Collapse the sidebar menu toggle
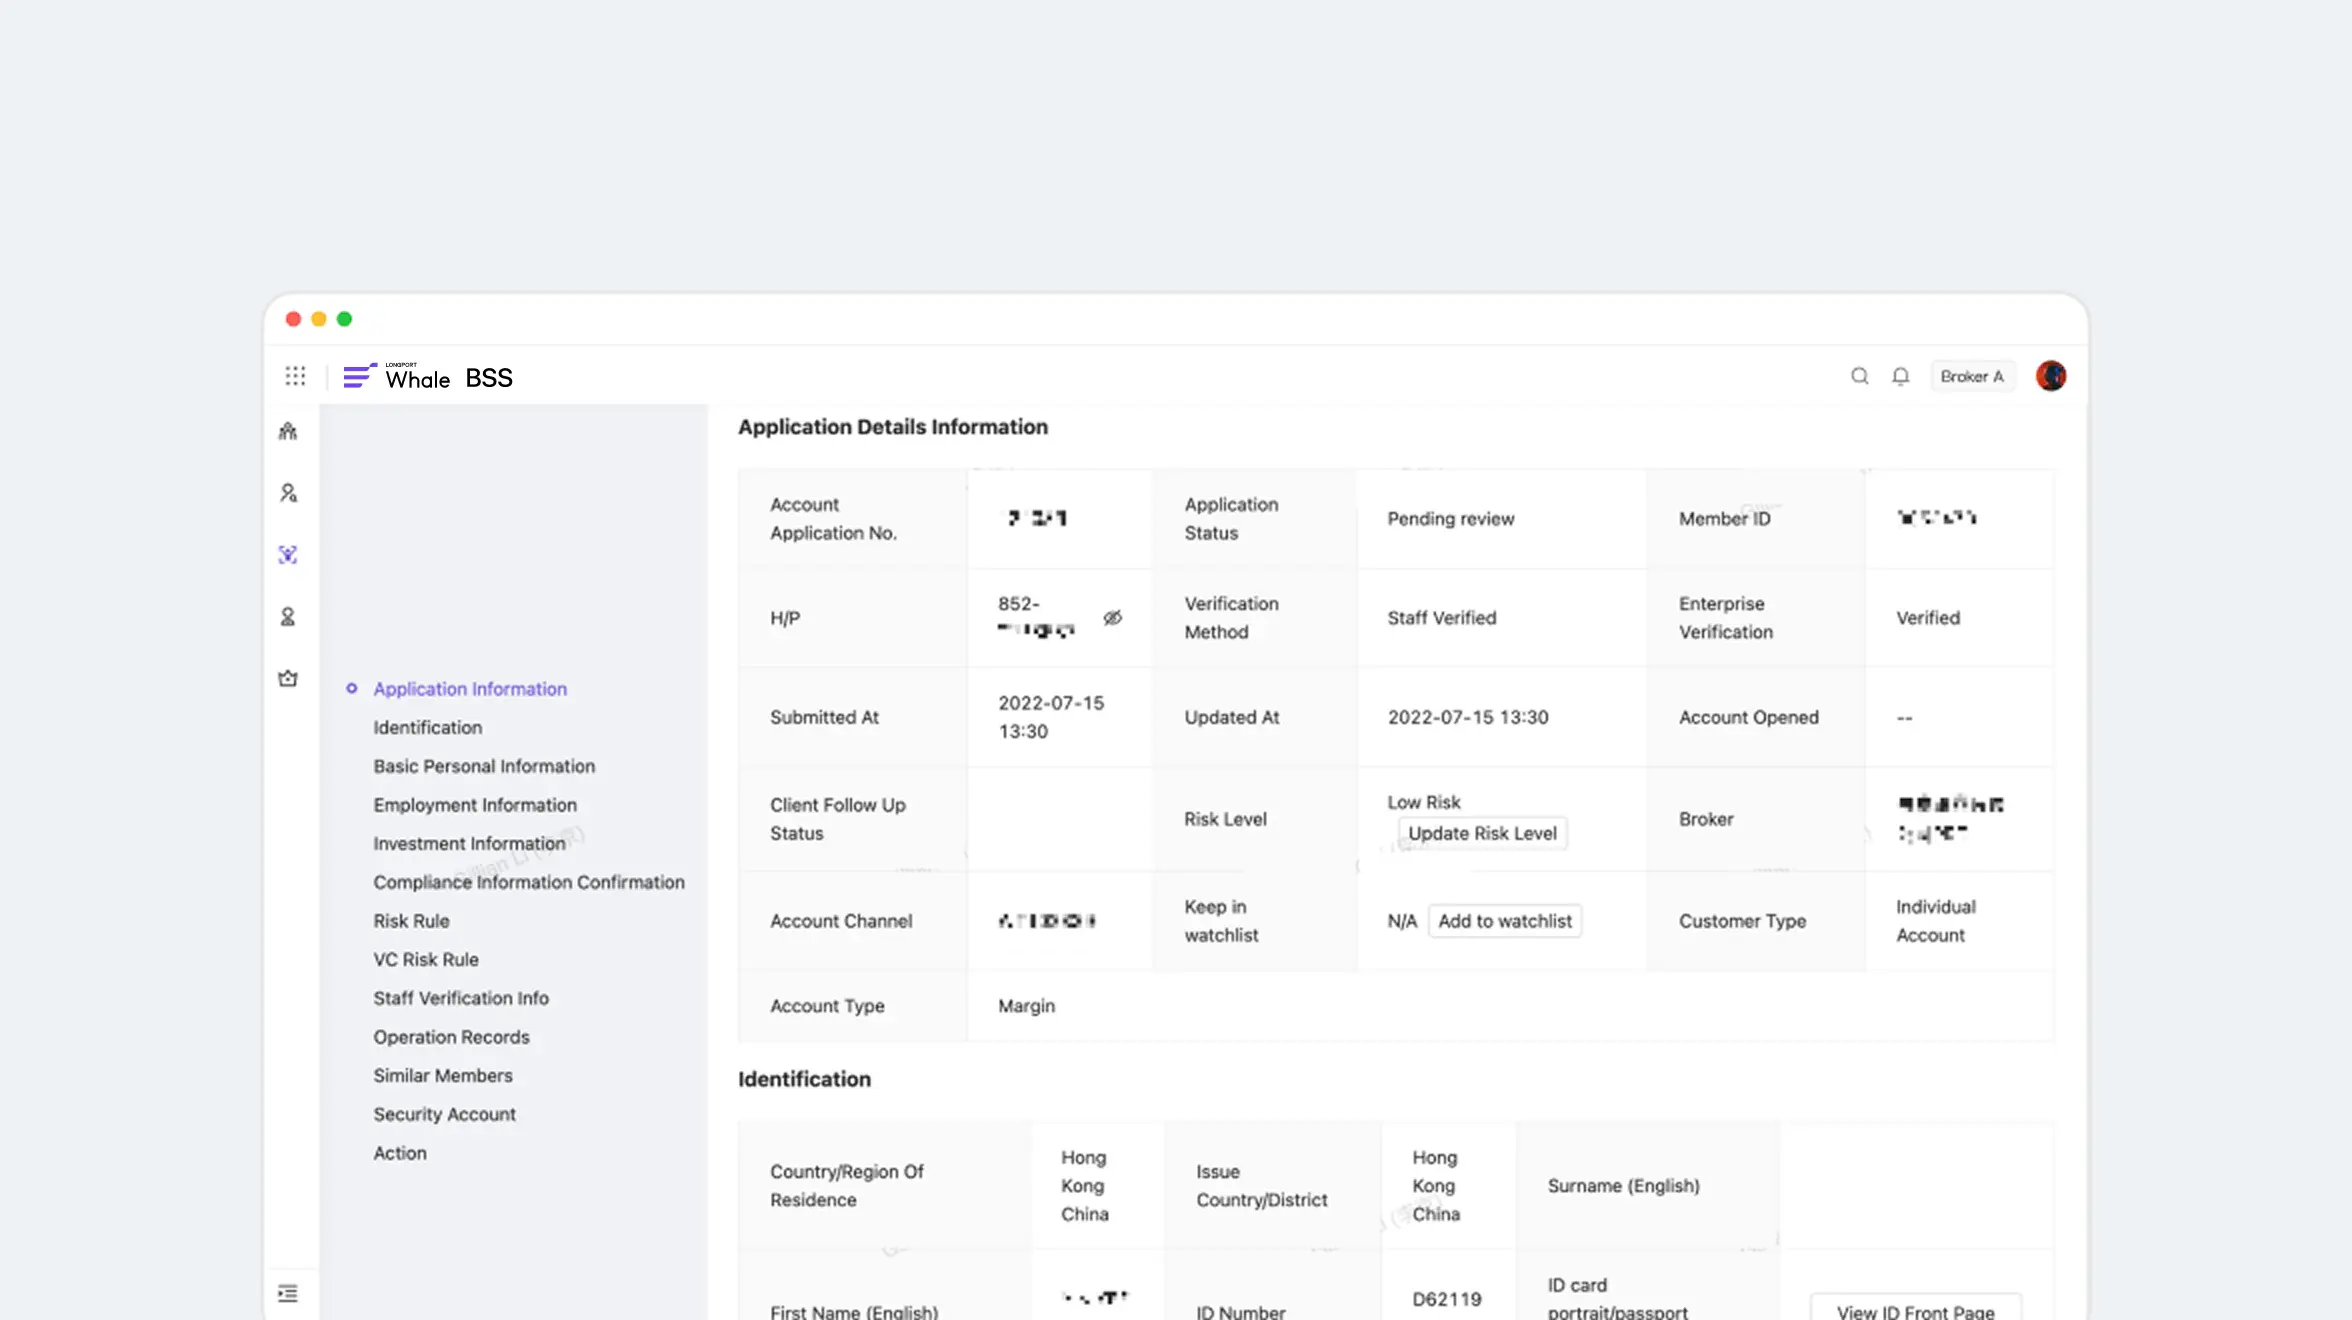2352x1320 pixels. [288, 1293]
